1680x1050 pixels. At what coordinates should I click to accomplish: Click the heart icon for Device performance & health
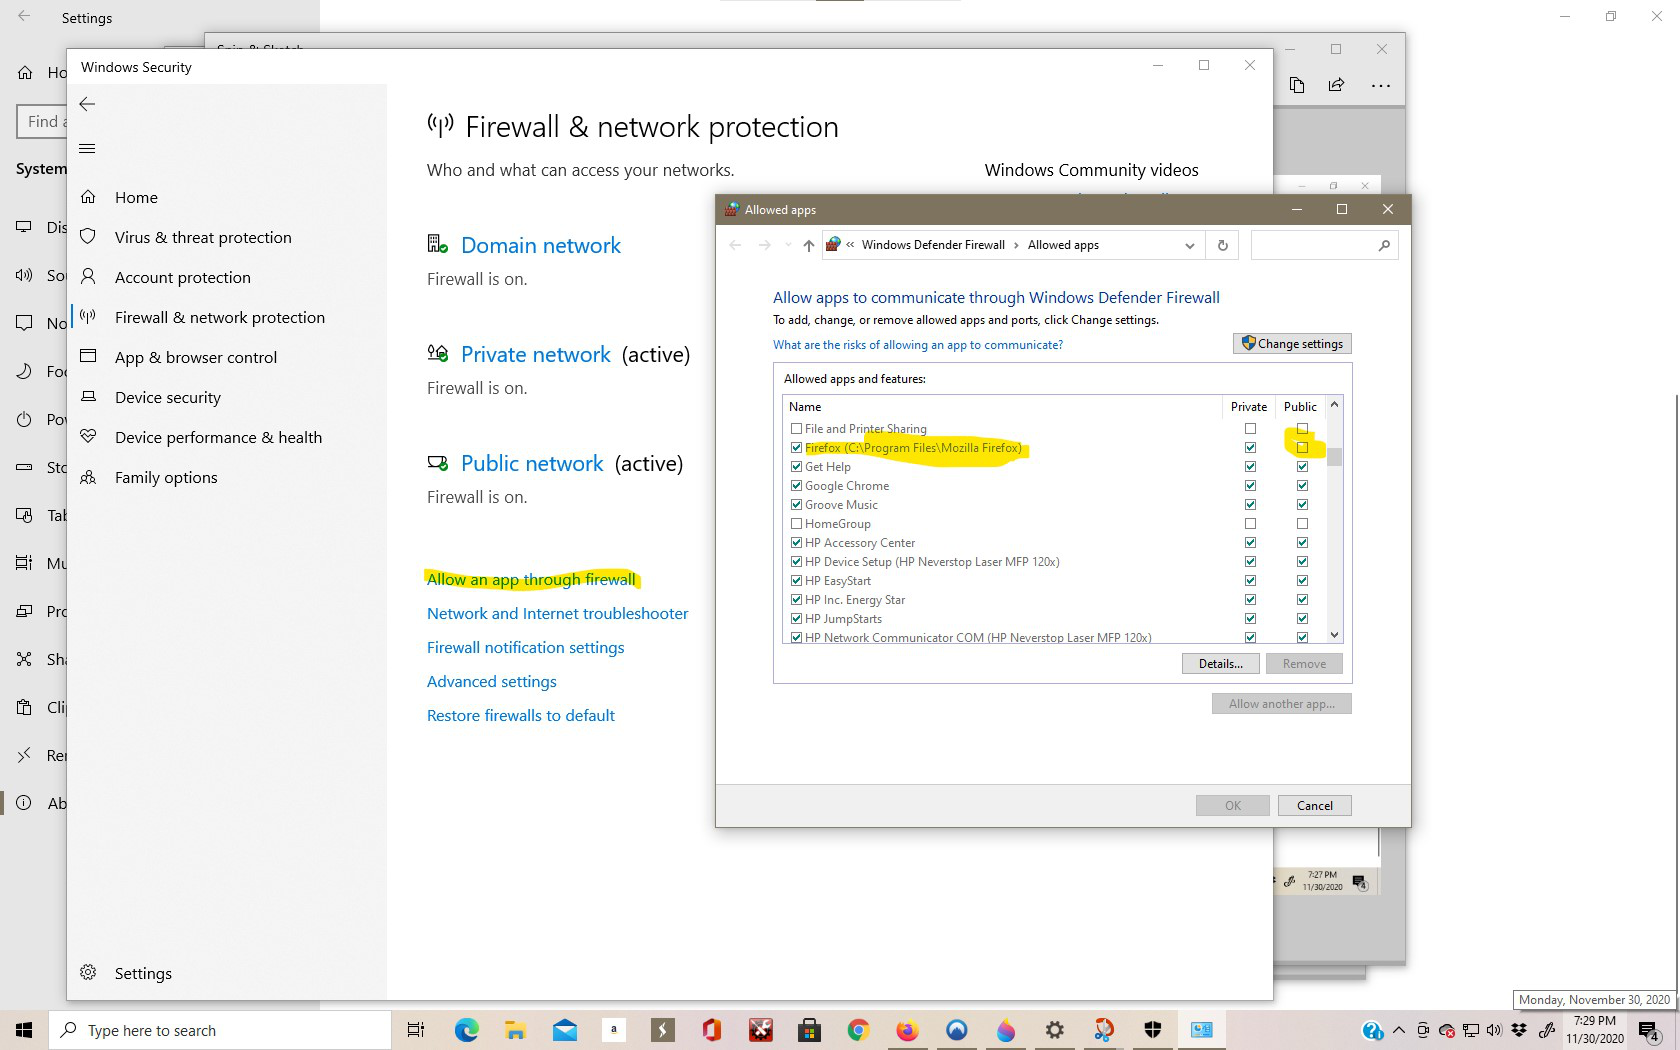click(x=88, y=437)
